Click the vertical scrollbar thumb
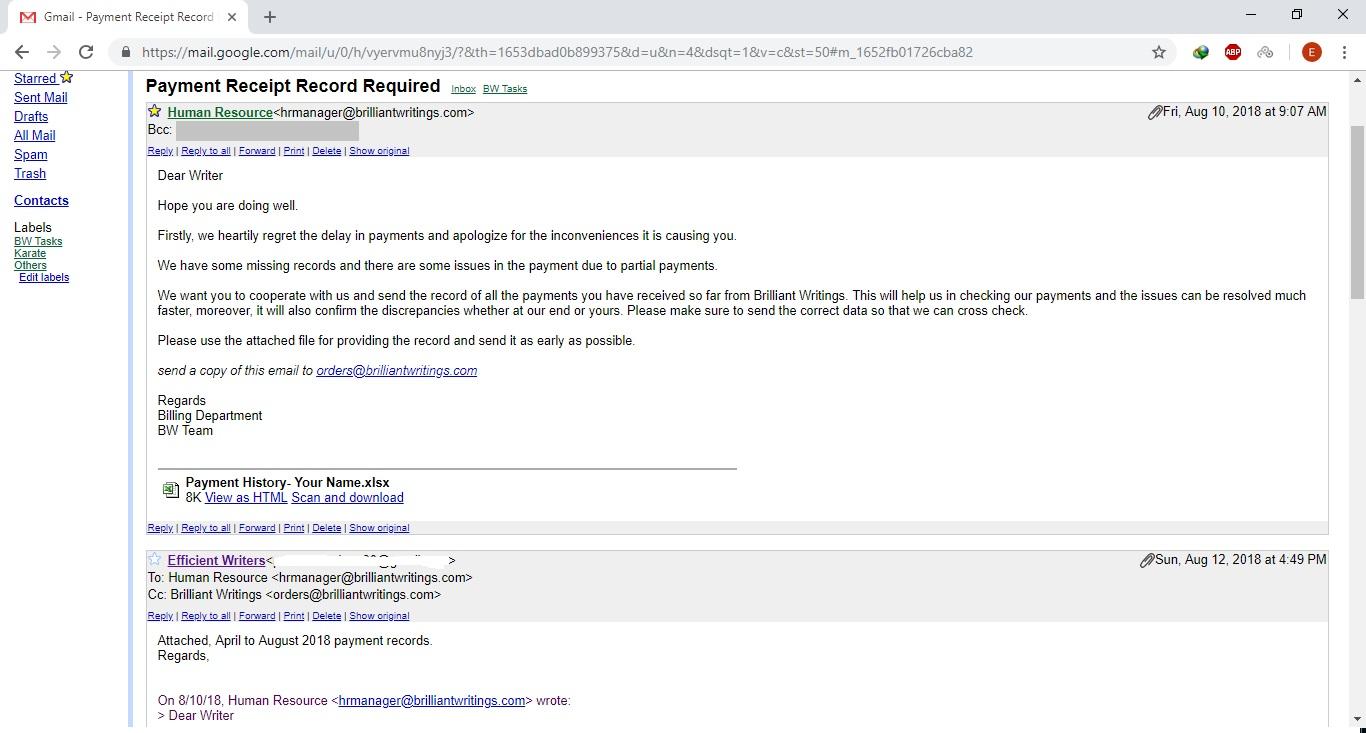 pyautogui.click(x=1357, y=212)
